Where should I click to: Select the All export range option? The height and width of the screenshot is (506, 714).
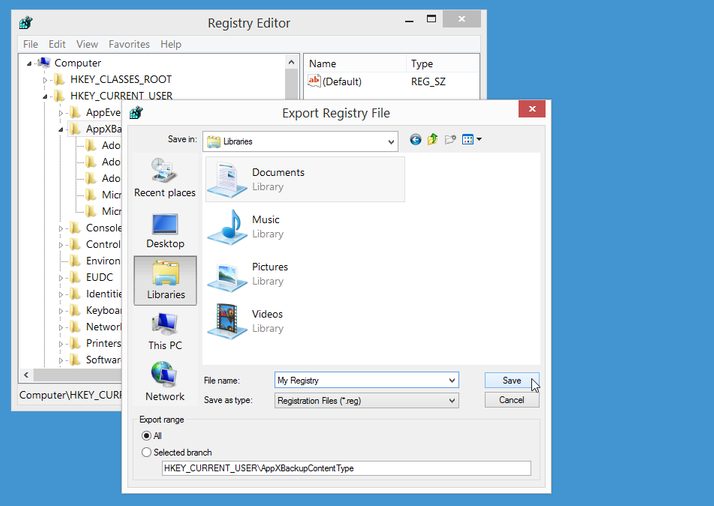[x=147, y=436]
